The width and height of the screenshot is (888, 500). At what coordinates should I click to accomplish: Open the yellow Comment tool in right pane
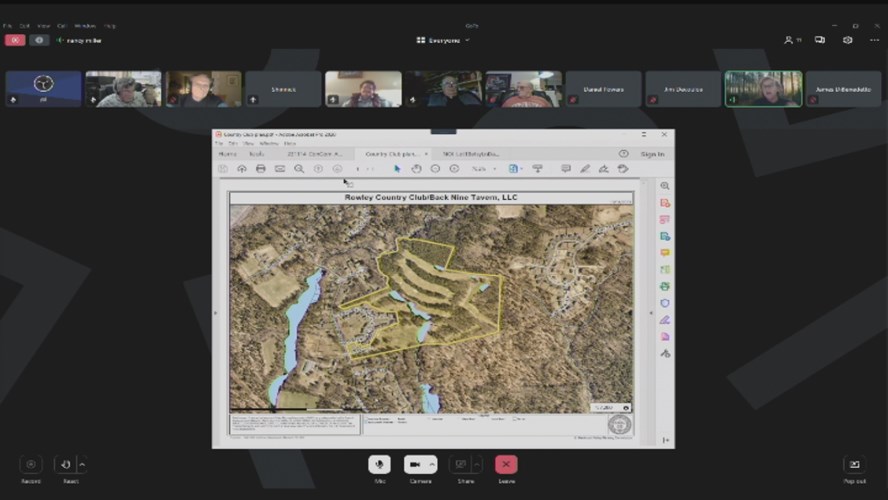point(665,253)
